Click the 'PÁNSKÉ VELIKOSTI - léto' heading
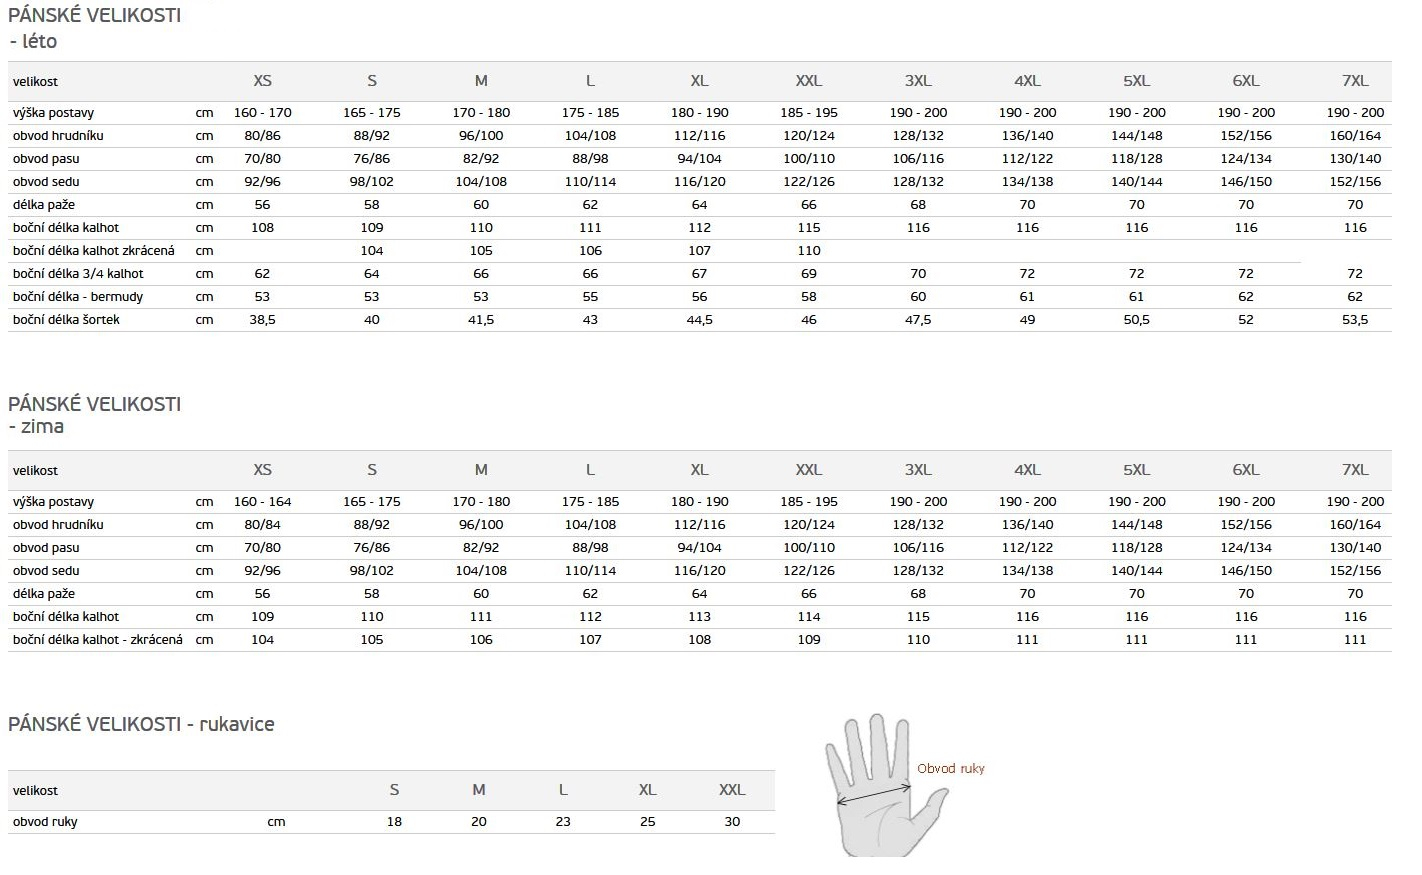Image resolution: width=1422 pixels, height=875 pixels. [x=94, y=28]
